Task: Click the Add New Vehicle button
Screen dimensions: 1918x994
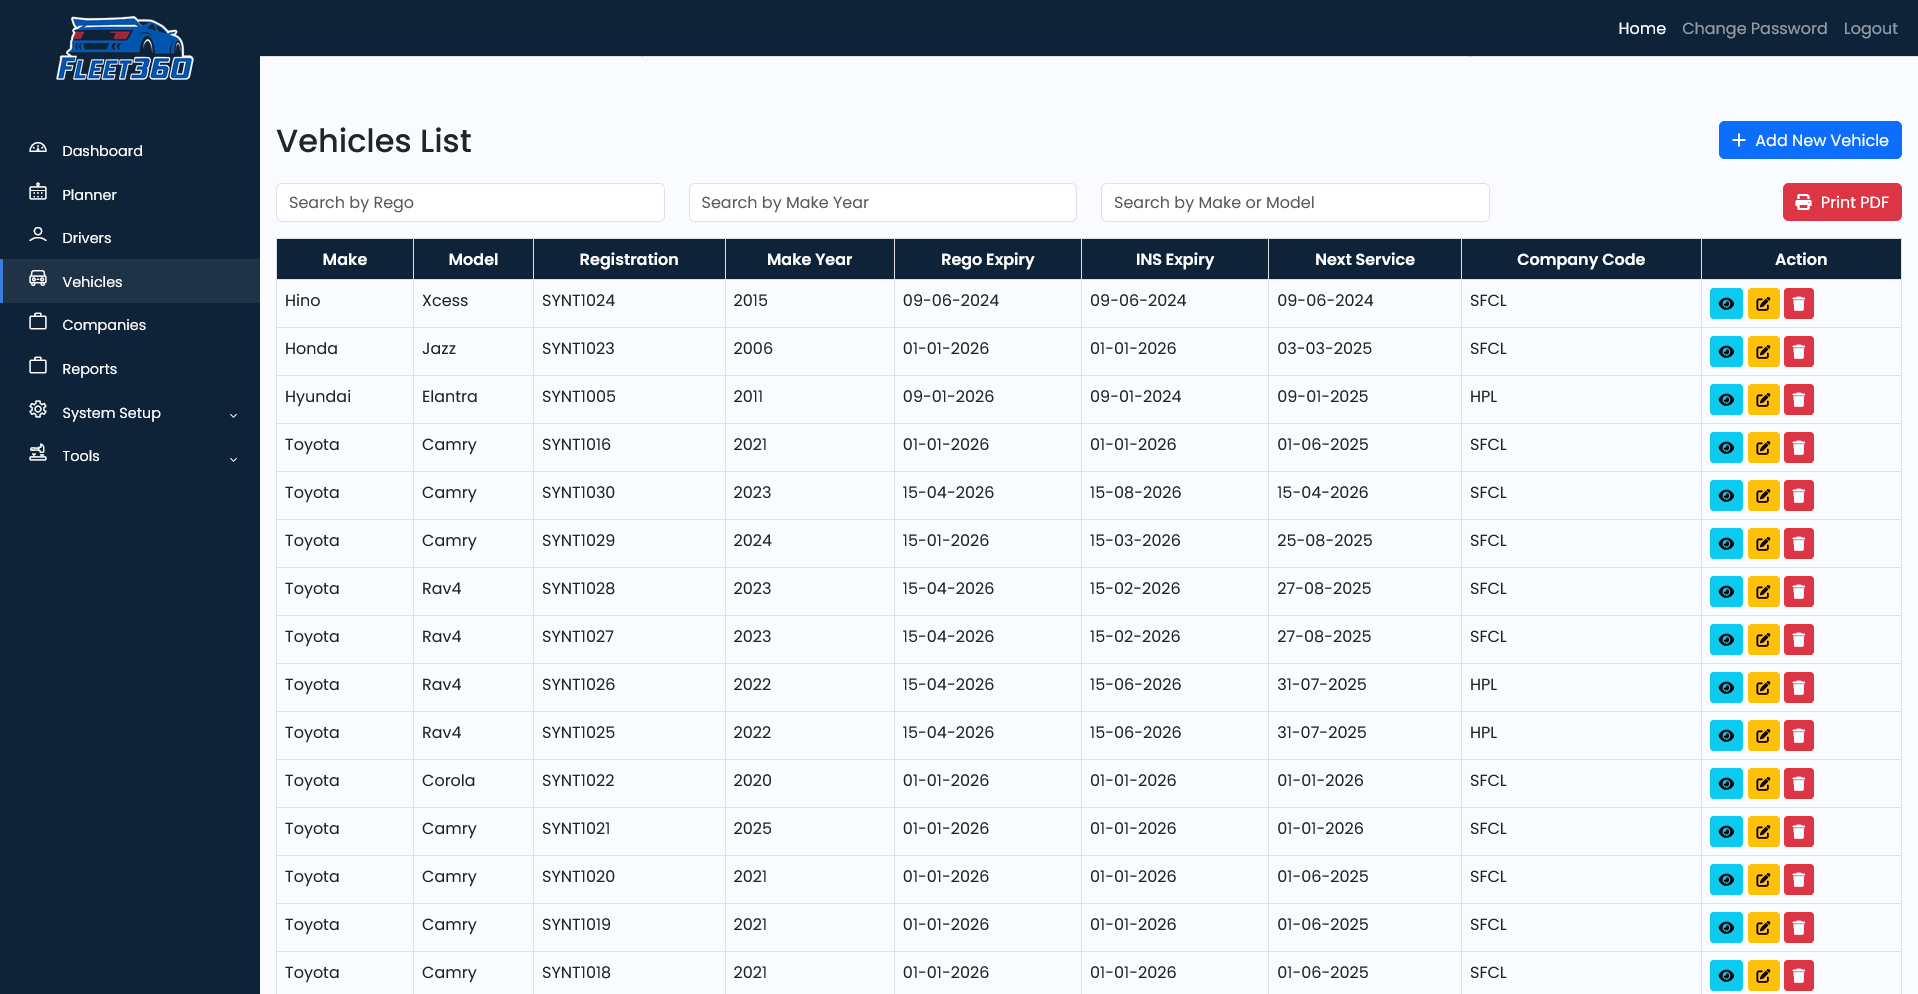Action: [1809, 140]
